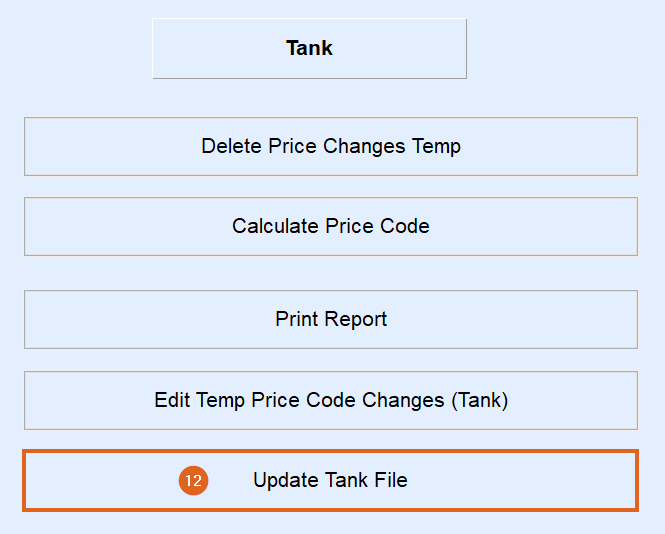Edit the temporary tank price code changes
The width and height of the screenshot is (665, 534).
(x=330, y=400)
